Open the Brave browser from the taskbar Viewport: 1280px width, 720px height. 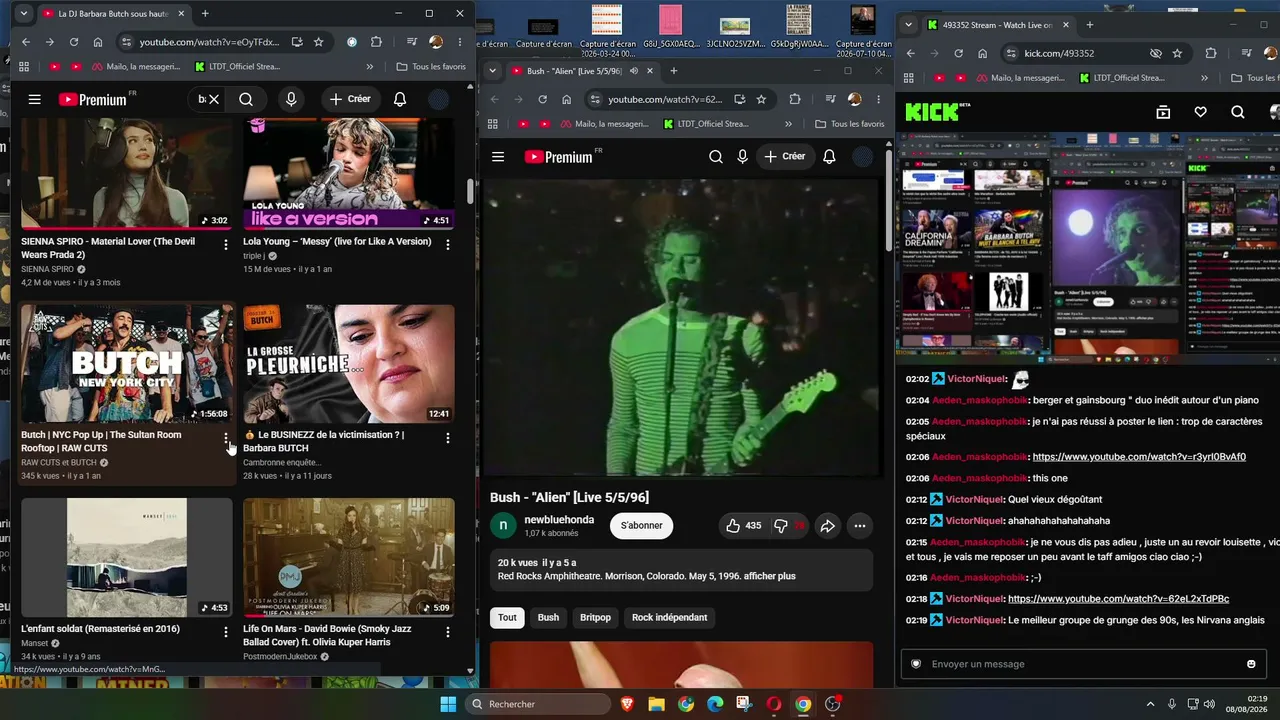pyautogui.click(x=627, y=704)
